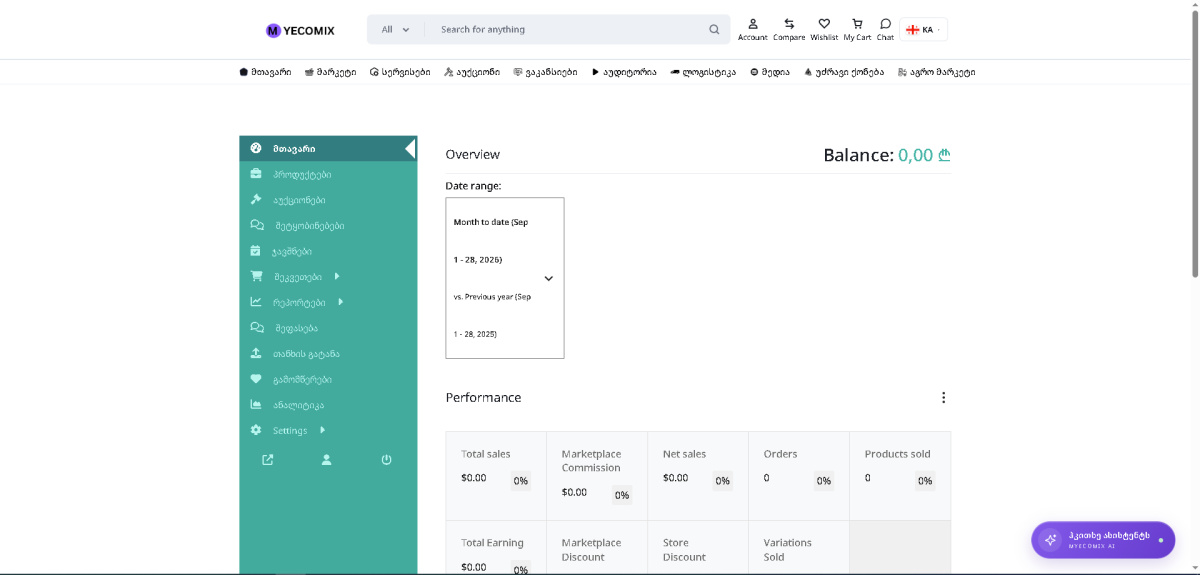Click the Total sales card
Image resolution: width=1200 pixels, height=575 pixels.
496,476
